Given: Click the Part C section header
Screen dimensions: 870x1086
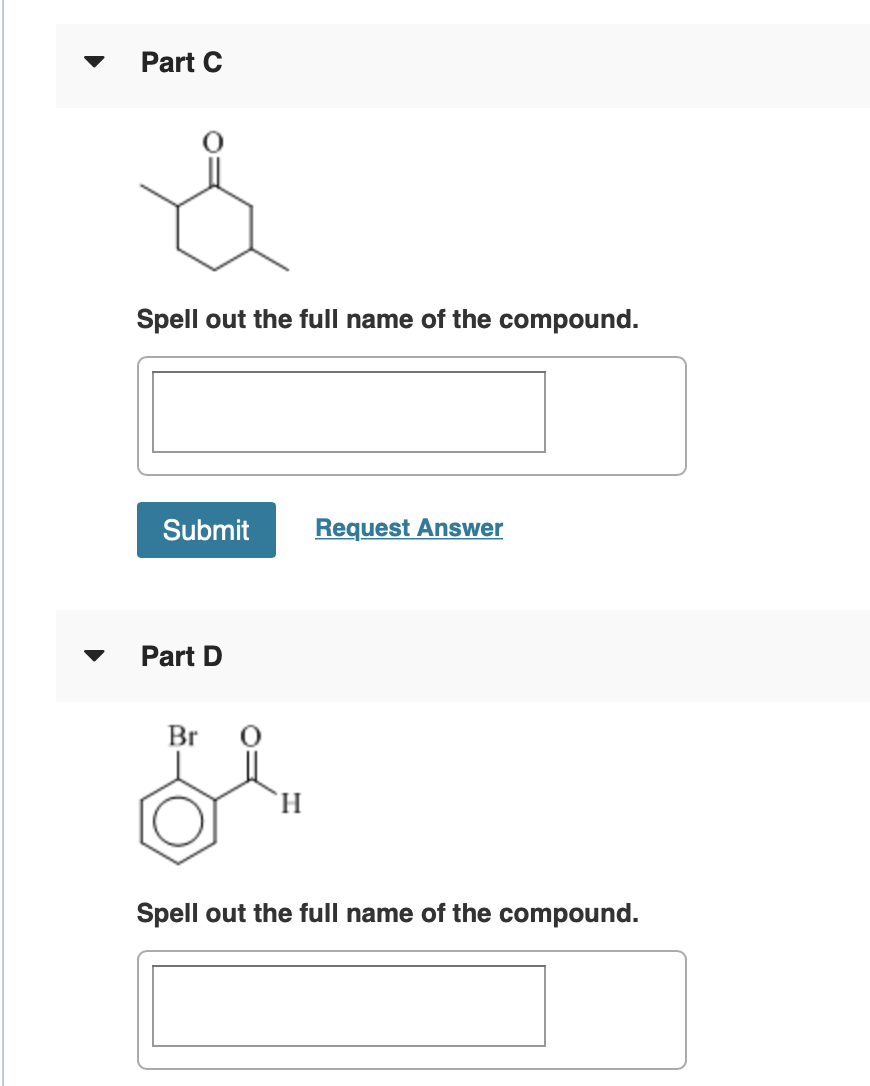Looking at the screenshot, I should pyautogui.click(x=182, y=62).
